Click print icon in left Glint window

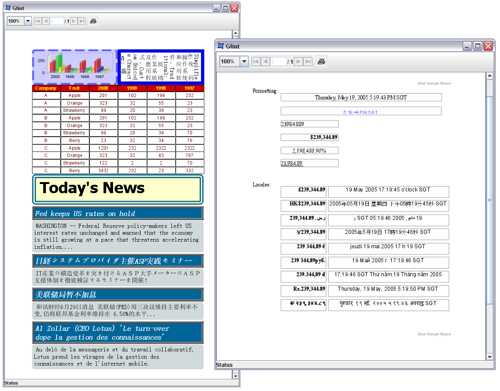93,21
